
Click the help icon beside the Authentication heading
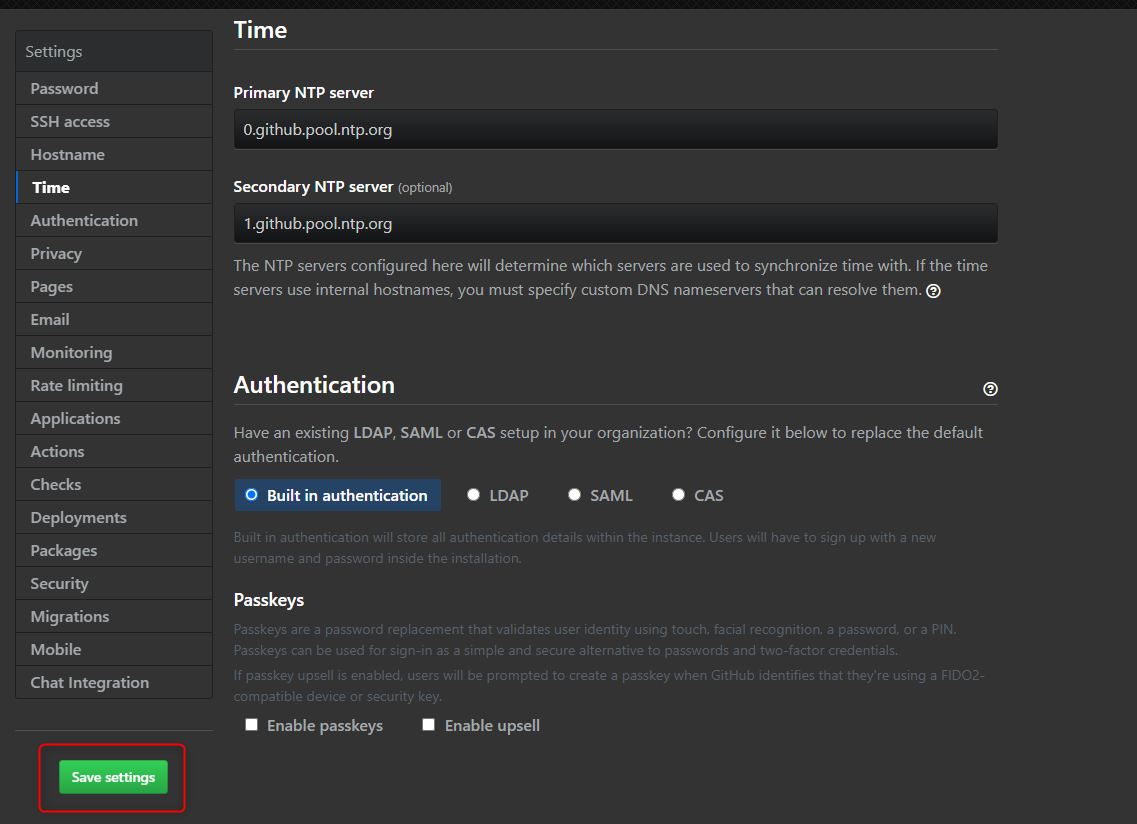[990, 389]
